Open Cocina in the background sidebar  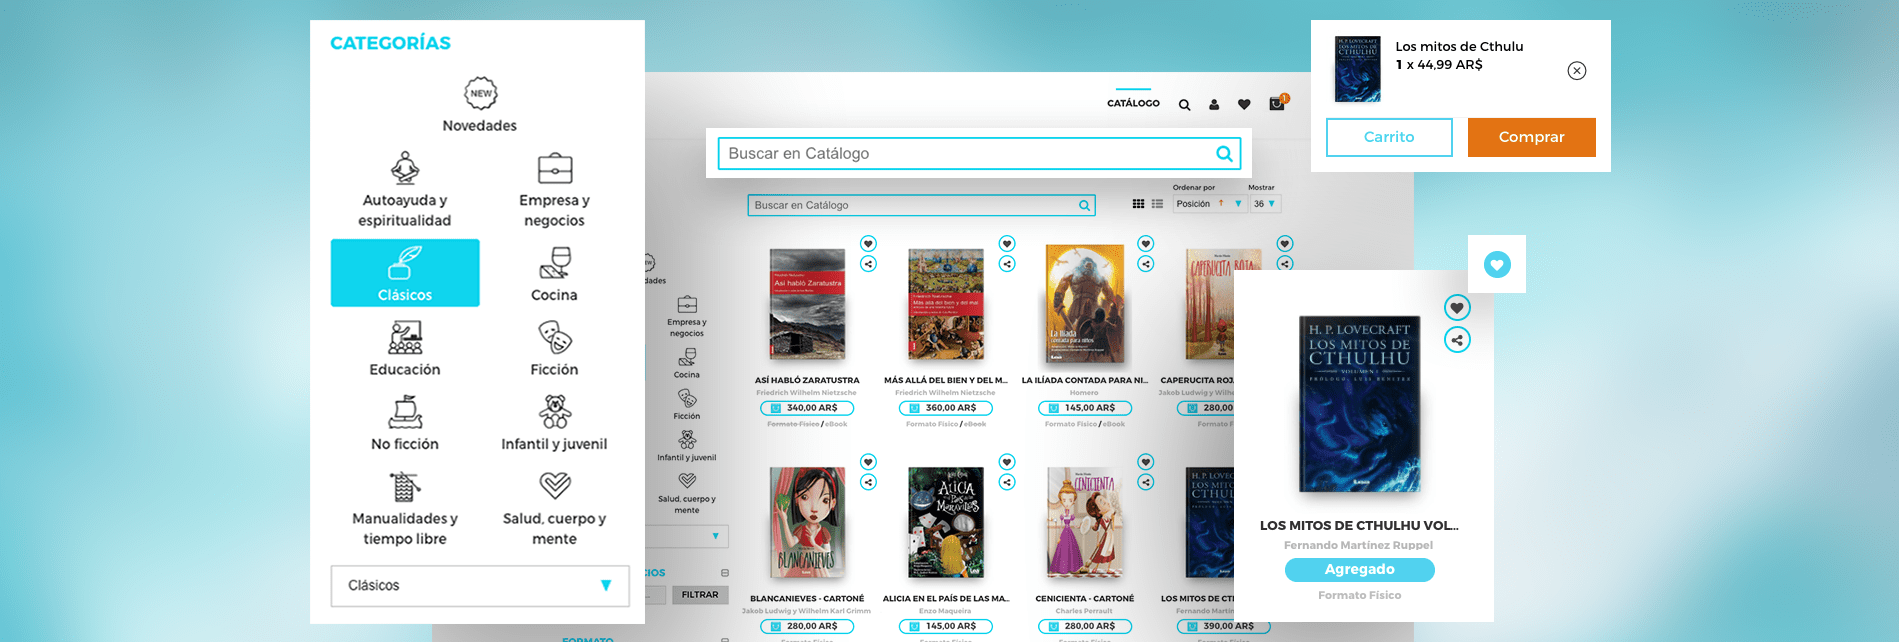point(687,363)
